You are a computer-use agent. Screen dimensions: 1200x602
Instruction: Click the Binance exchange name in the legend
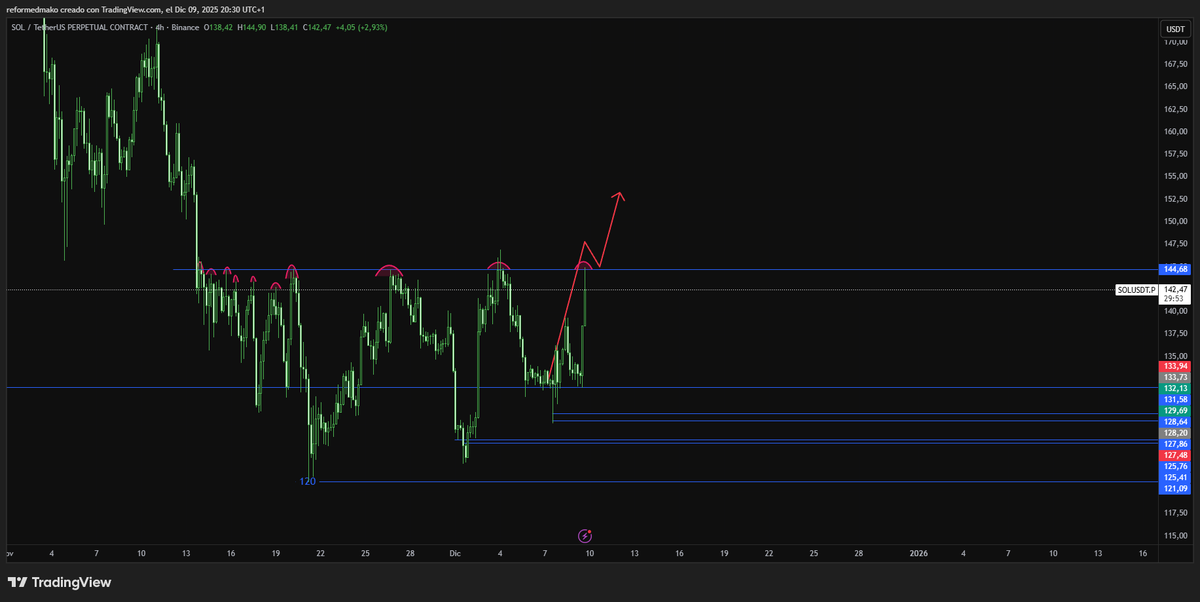pos(185,29)
